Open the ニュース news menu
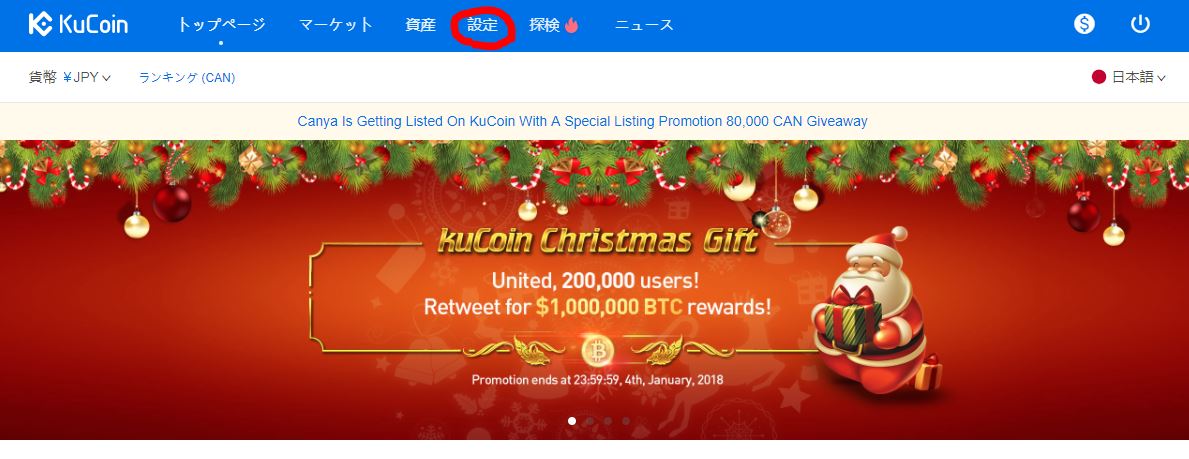Screen dimensions: 1189x459 [x=644, y=25]
